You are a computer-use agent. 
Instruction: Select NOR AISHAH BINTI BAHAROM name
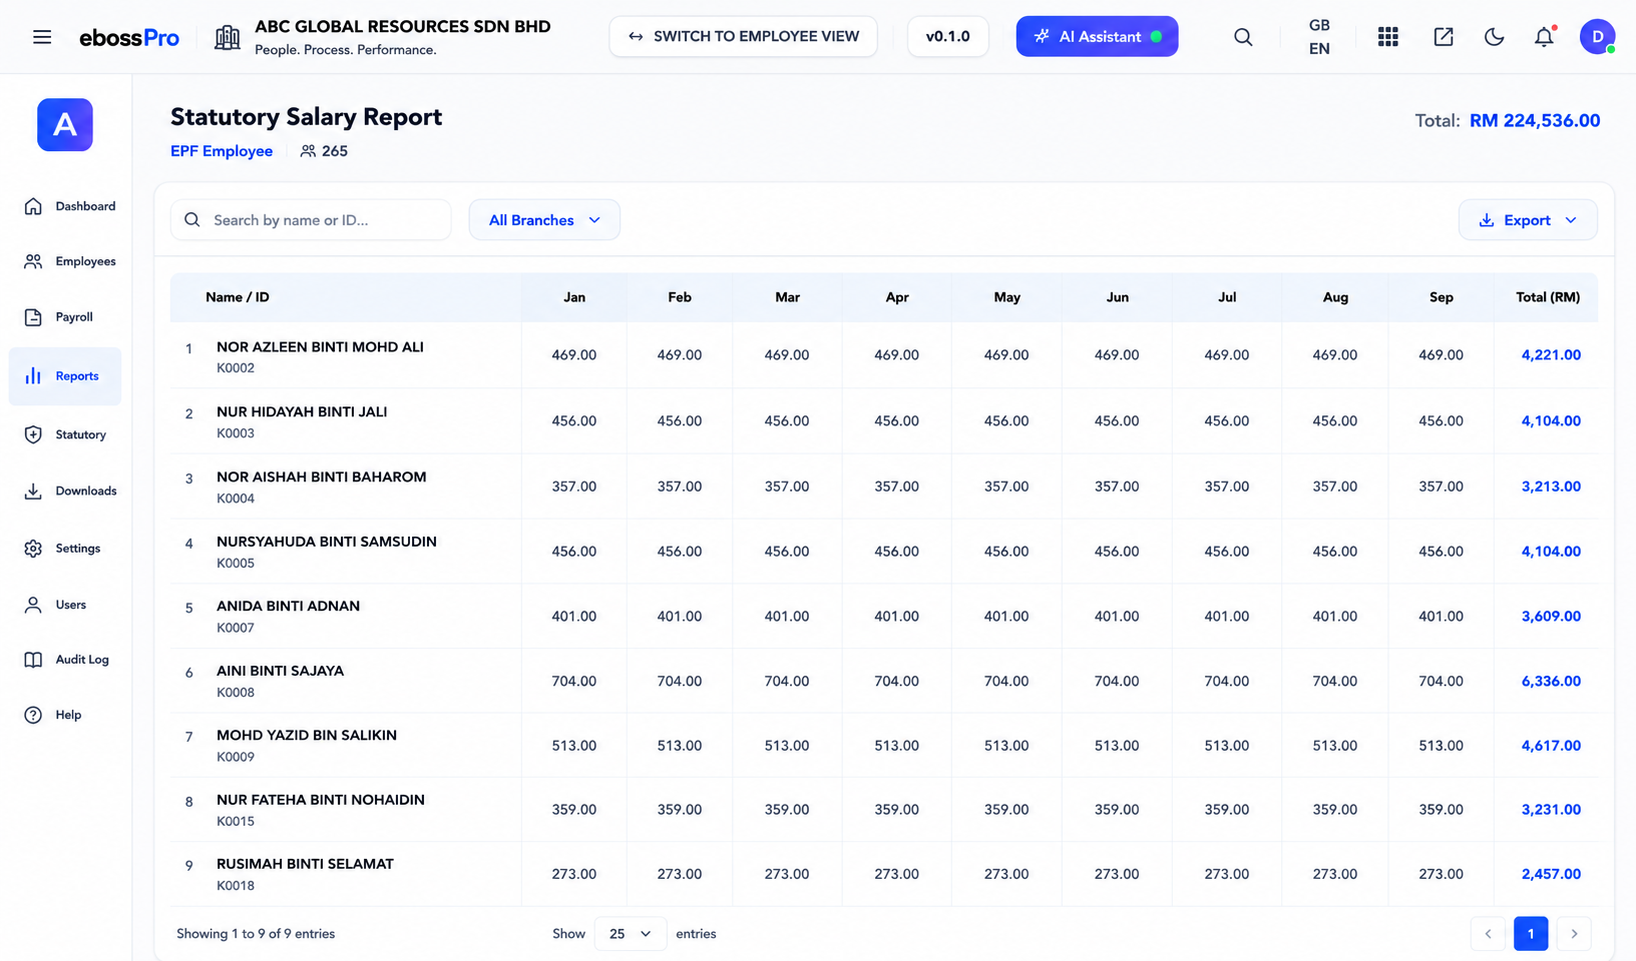tap(321, 477)
